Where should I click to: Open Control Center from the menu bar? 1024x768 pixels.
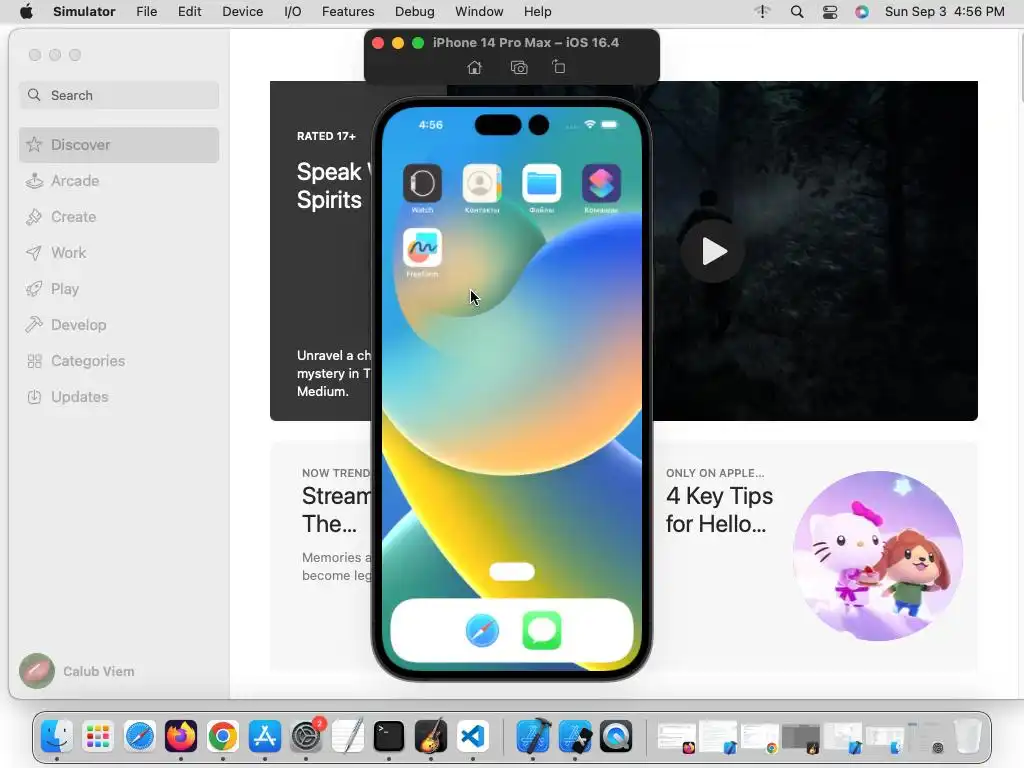tap(830, 12)
